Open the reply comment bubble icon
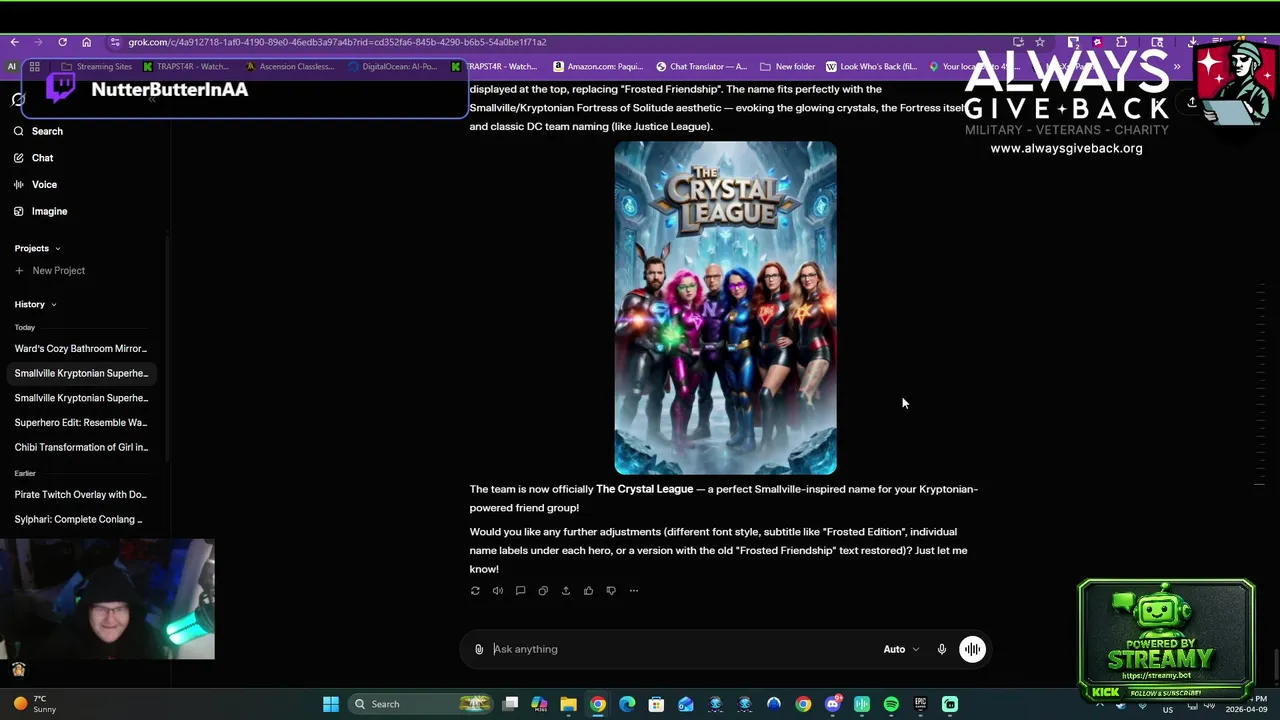The image size is (1280, 720). 520,591
